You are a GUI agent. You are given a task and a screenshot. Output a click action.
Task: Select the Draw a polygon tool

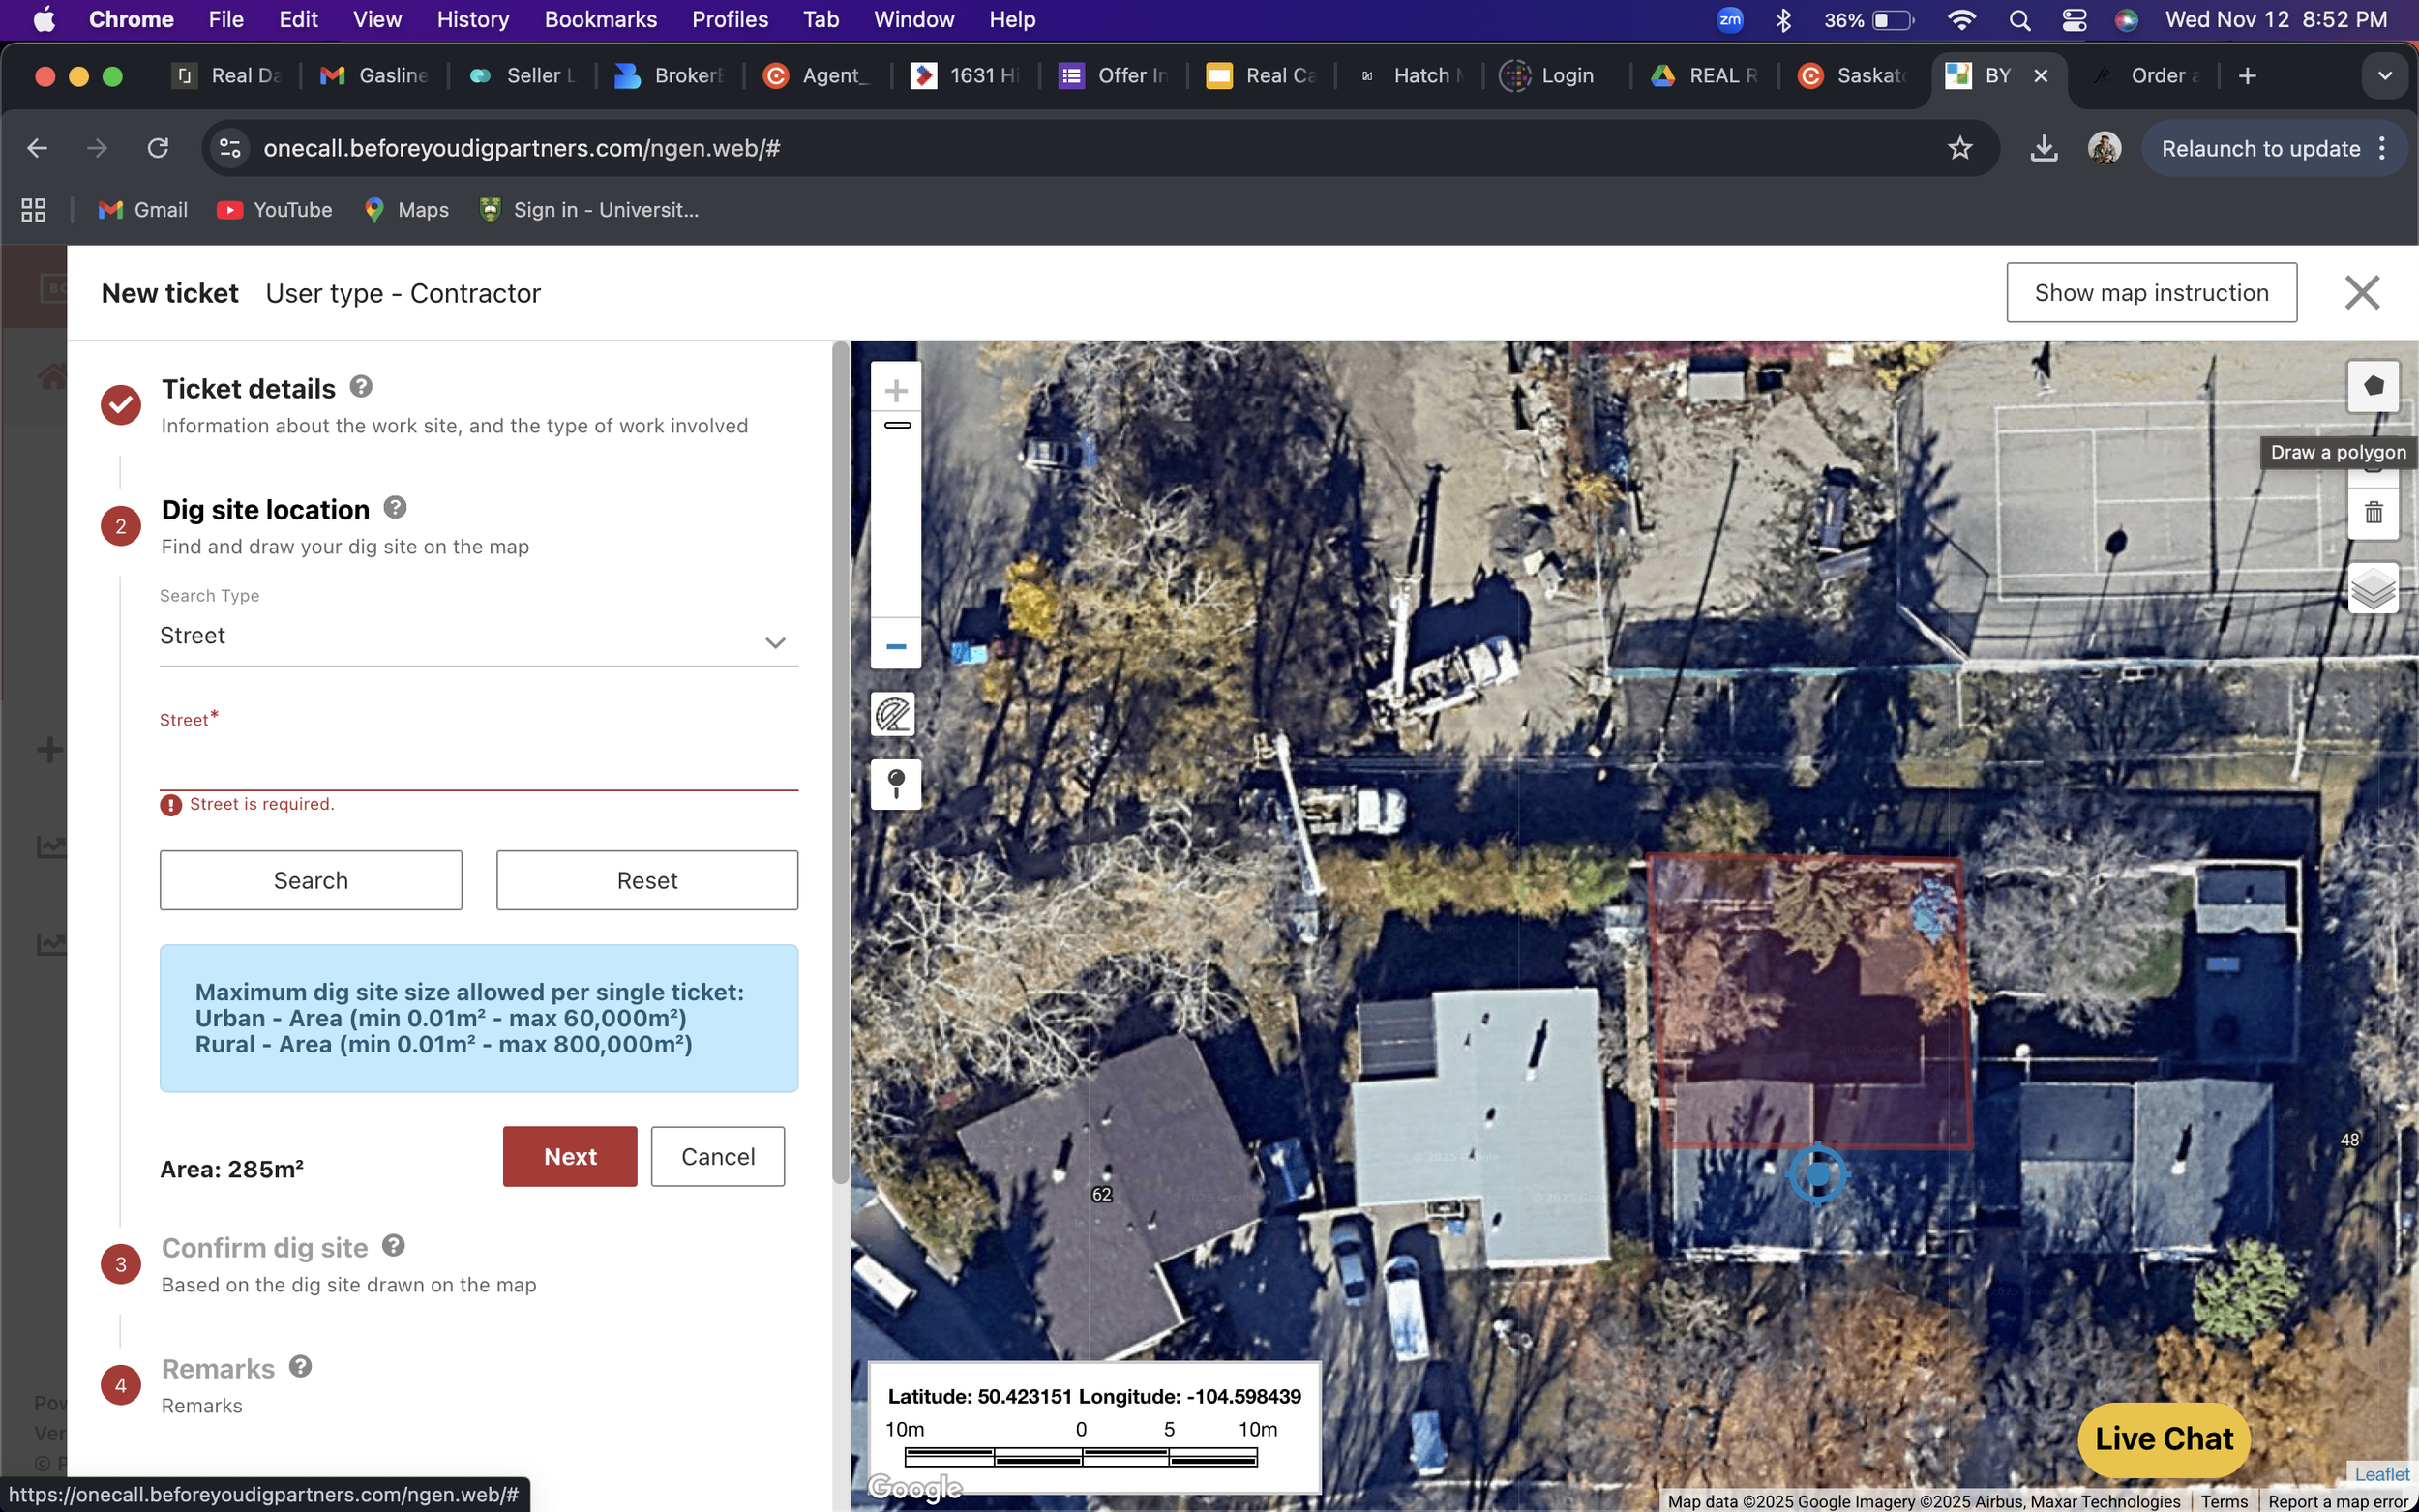tap(2372, 386)
